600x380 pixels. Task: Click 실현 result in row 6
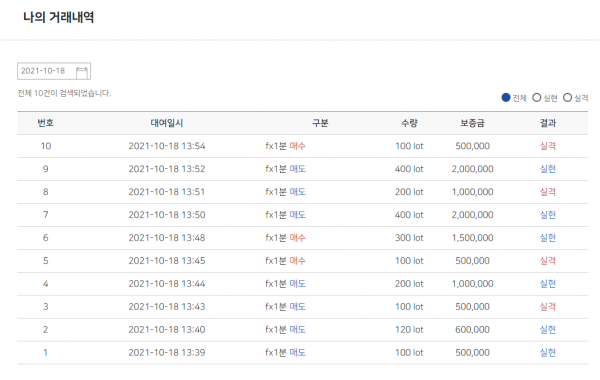(x=548, y=238)
